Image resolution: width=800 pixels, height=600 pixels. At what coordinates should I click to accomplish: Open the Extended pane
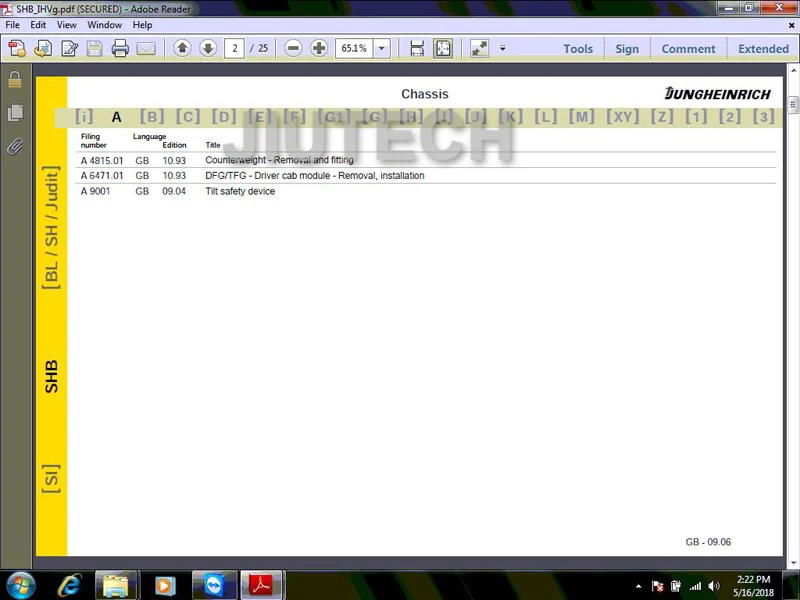pos(763,48)
